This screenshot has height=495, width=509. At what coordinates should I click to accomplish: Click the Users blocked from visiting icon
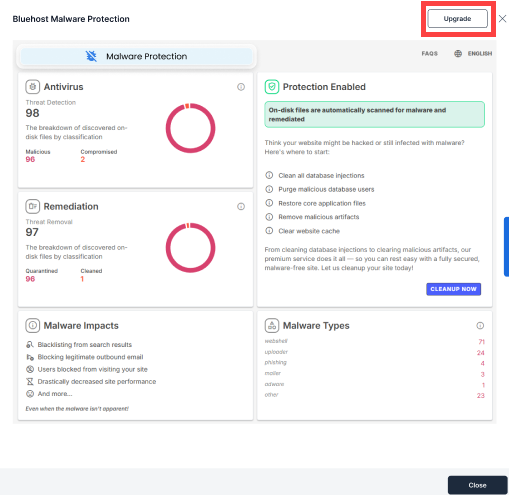point(30,369)
